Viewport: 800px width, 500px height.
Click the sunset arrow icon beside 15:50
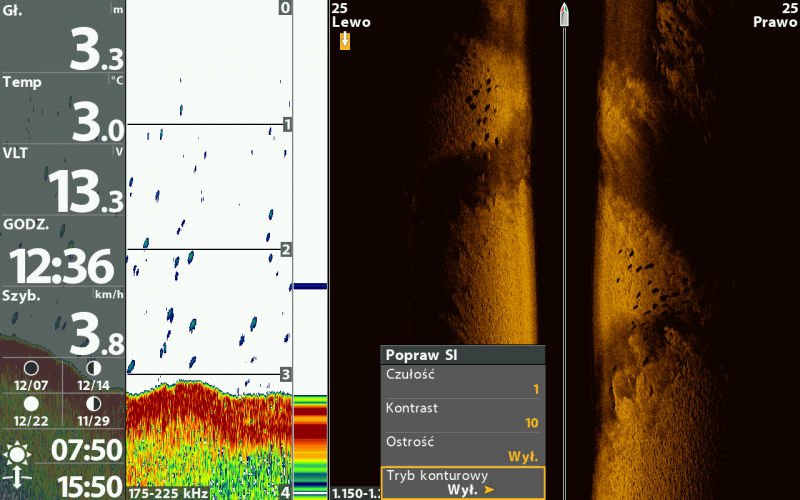click(17, 485)
